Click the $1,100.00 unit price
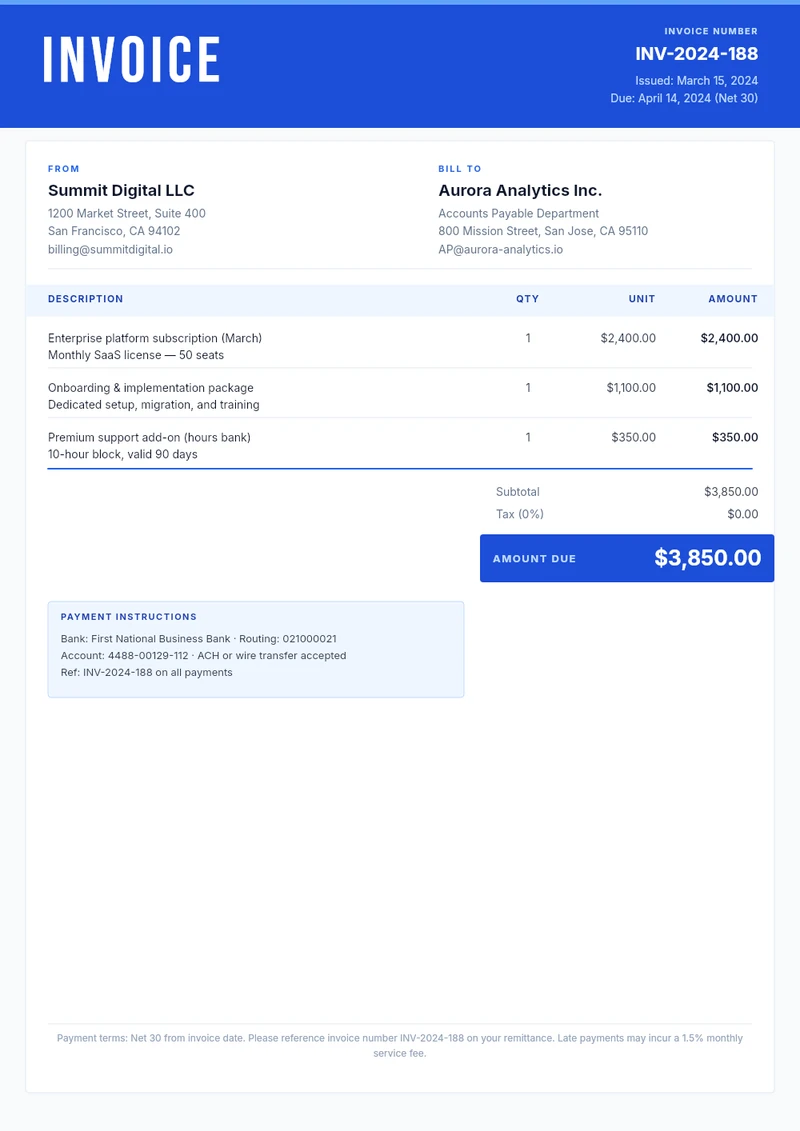This screenshot has width=800, height=1131. 631,388
